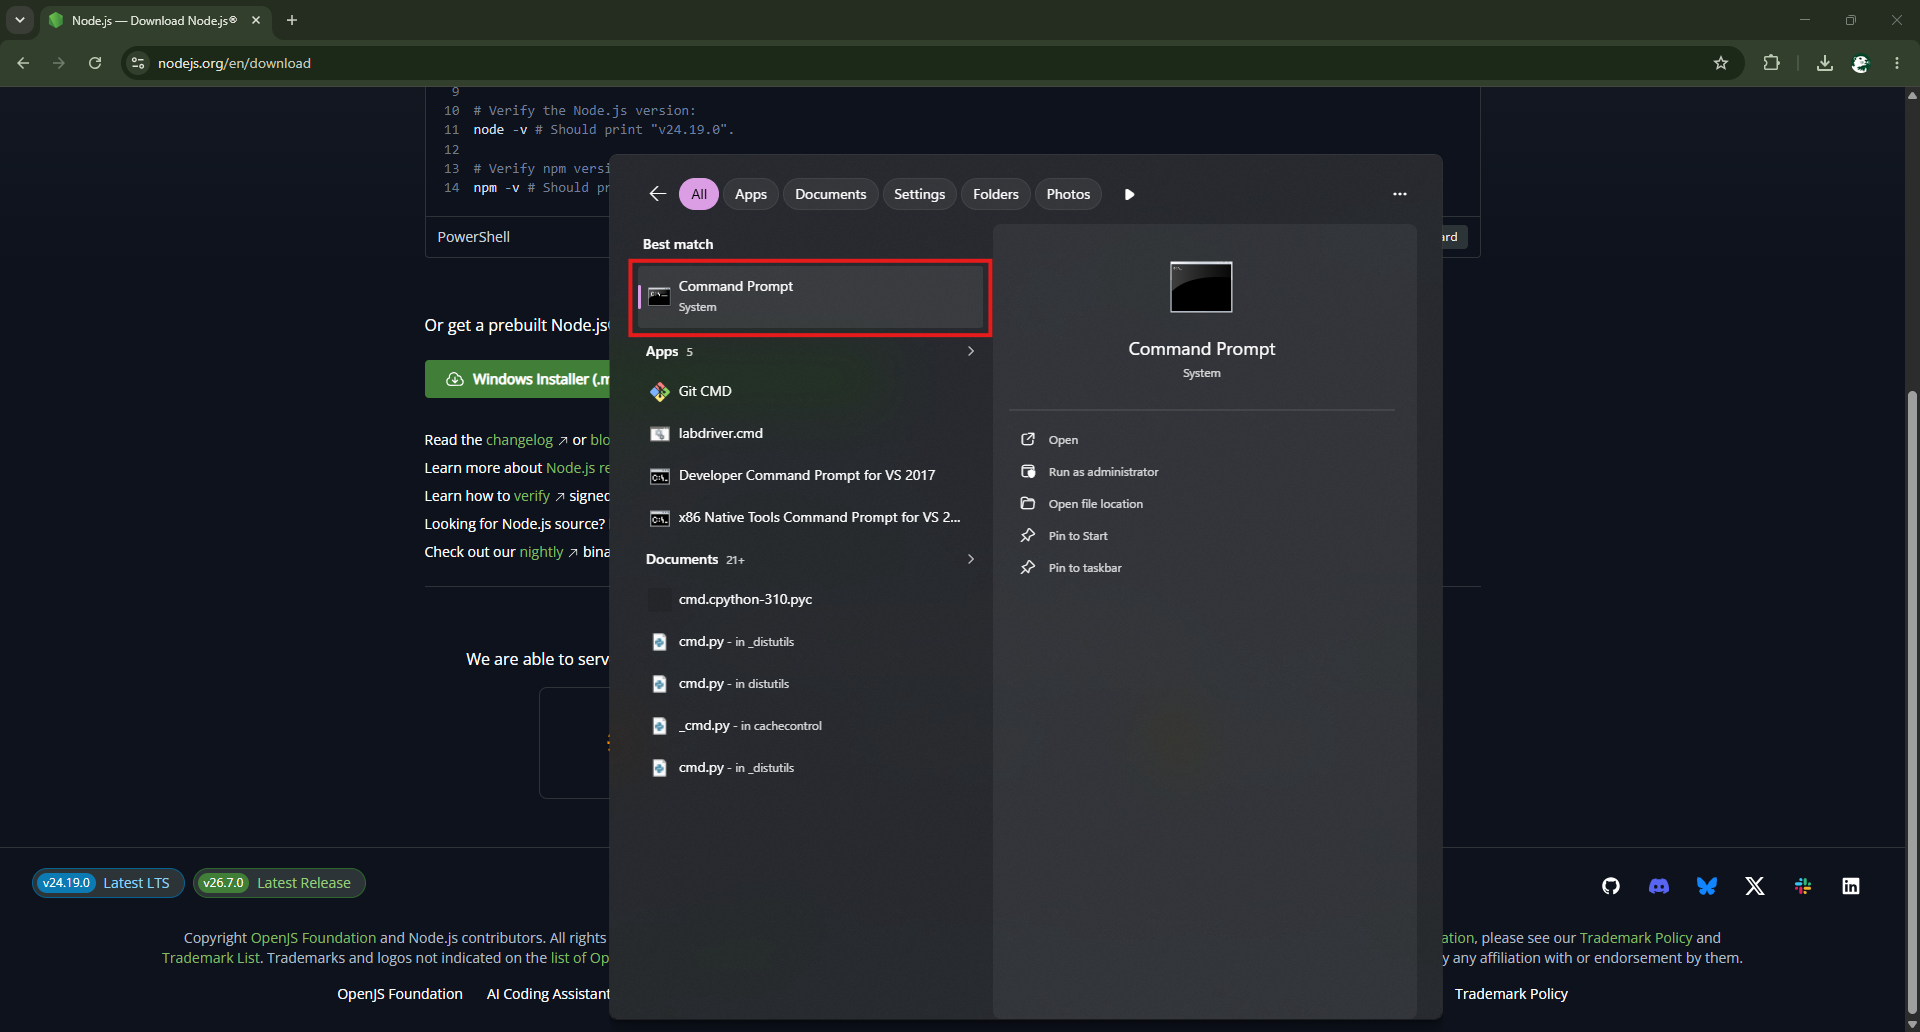Open Git CMD app result
Viewport: 1920px width, 1032px height.
pyautogui.click(x=810, y=391)
